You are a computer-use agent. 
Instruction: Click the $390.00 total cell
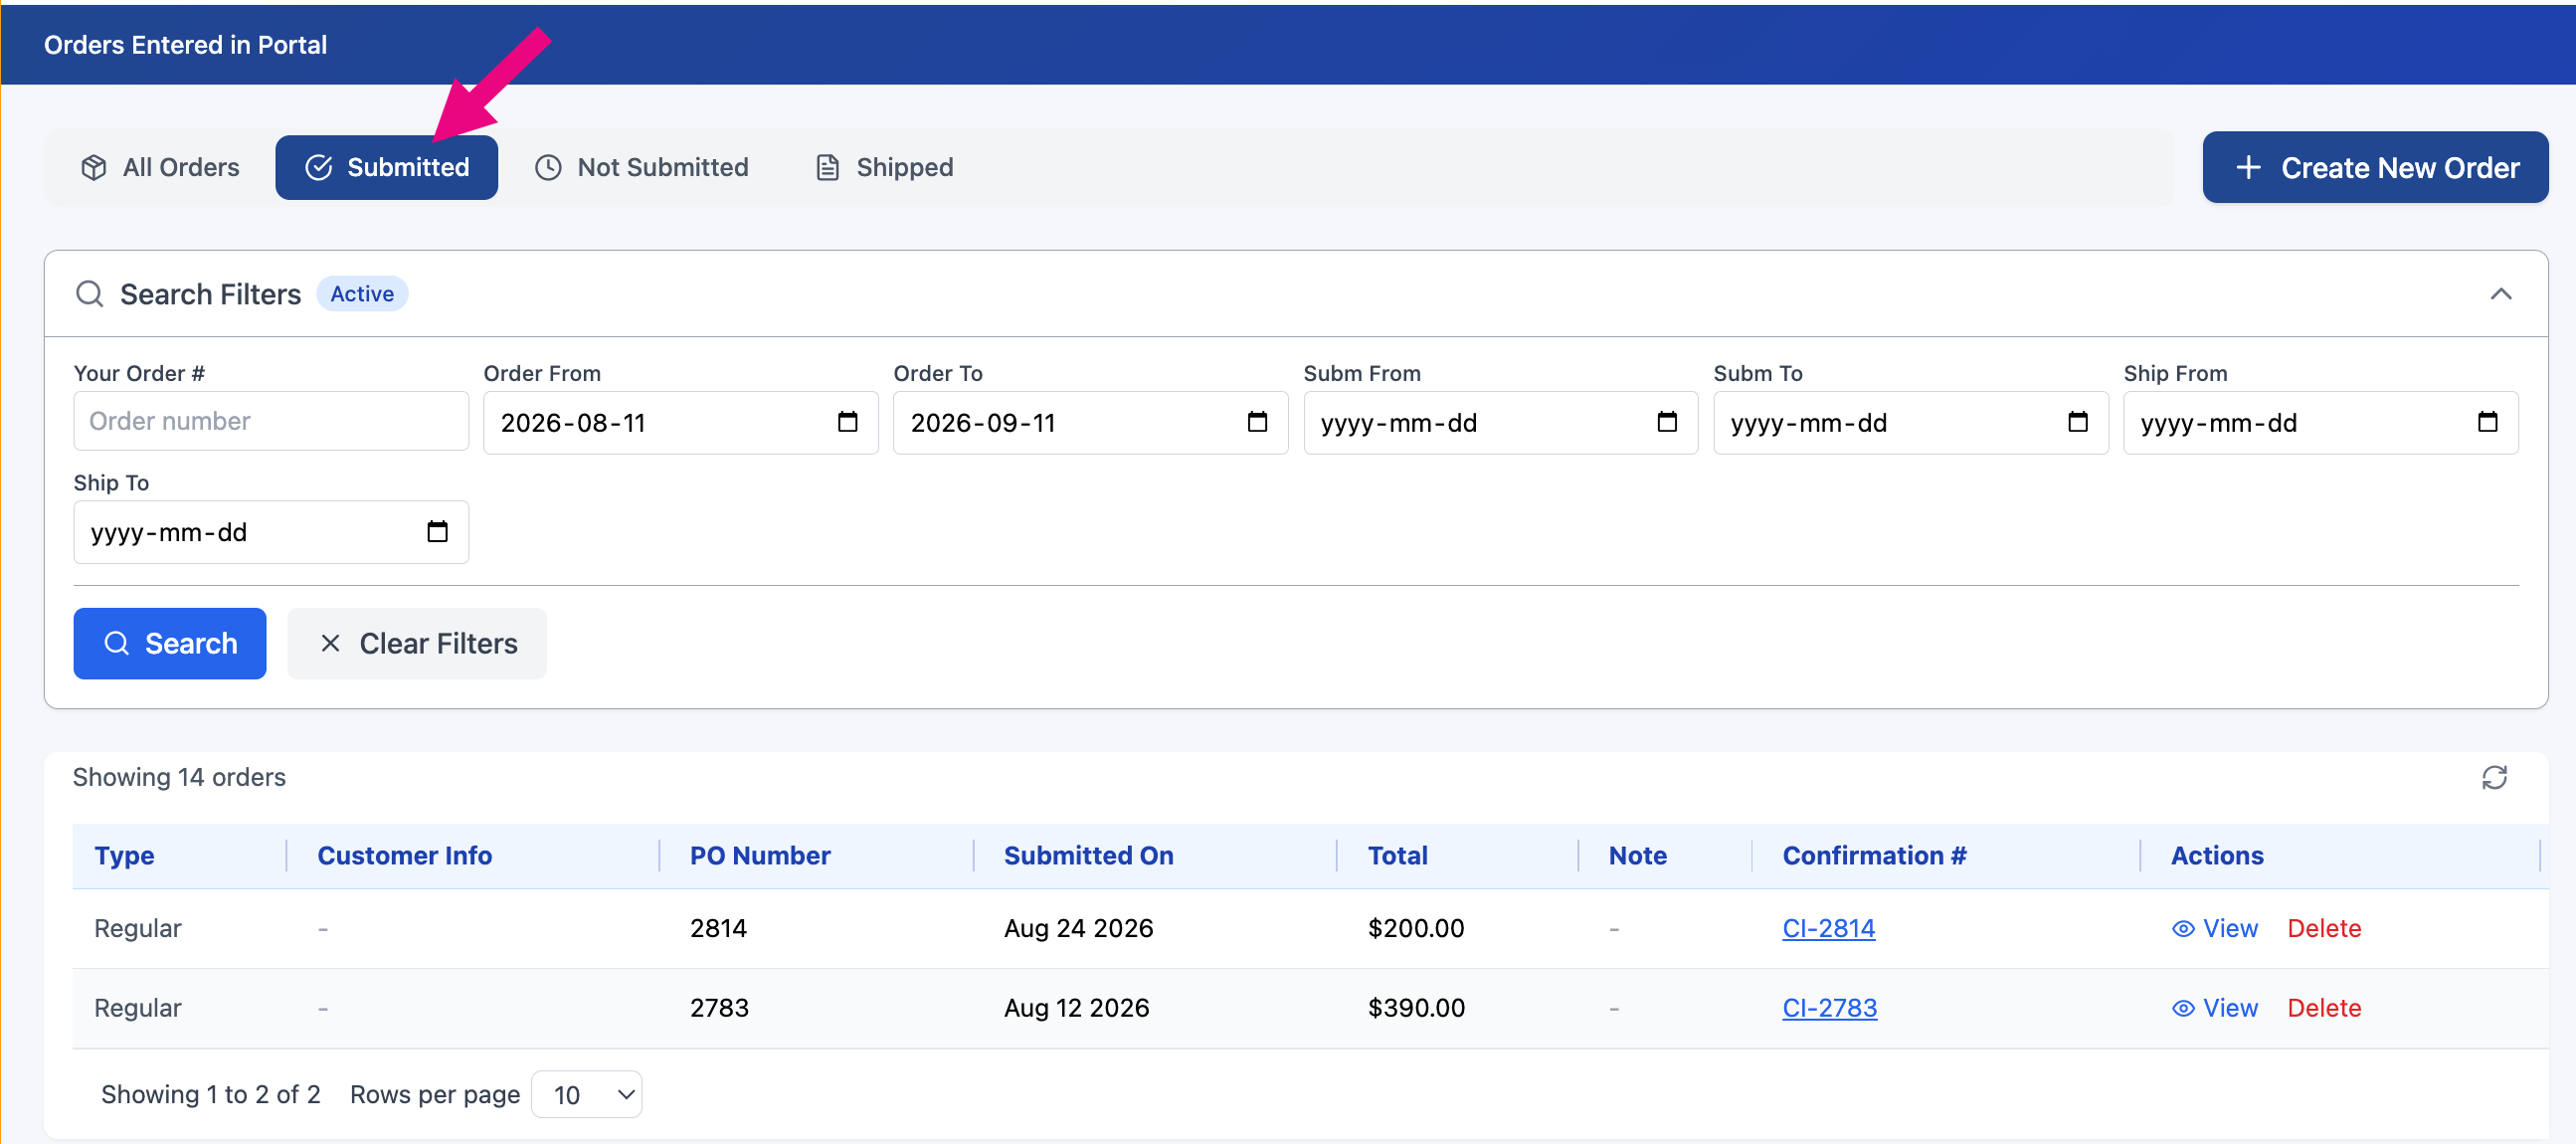point(1416,1007)
